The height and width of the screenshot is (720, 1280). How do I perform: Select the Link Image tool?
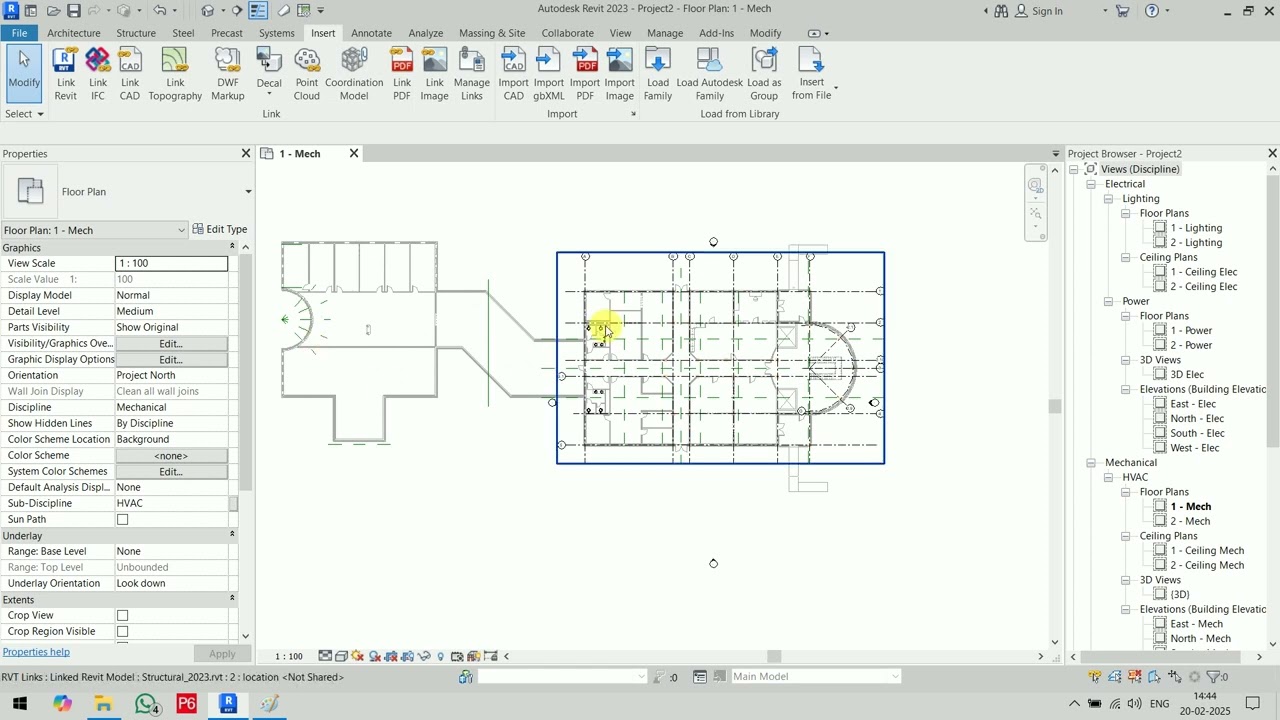click(434, 74)
